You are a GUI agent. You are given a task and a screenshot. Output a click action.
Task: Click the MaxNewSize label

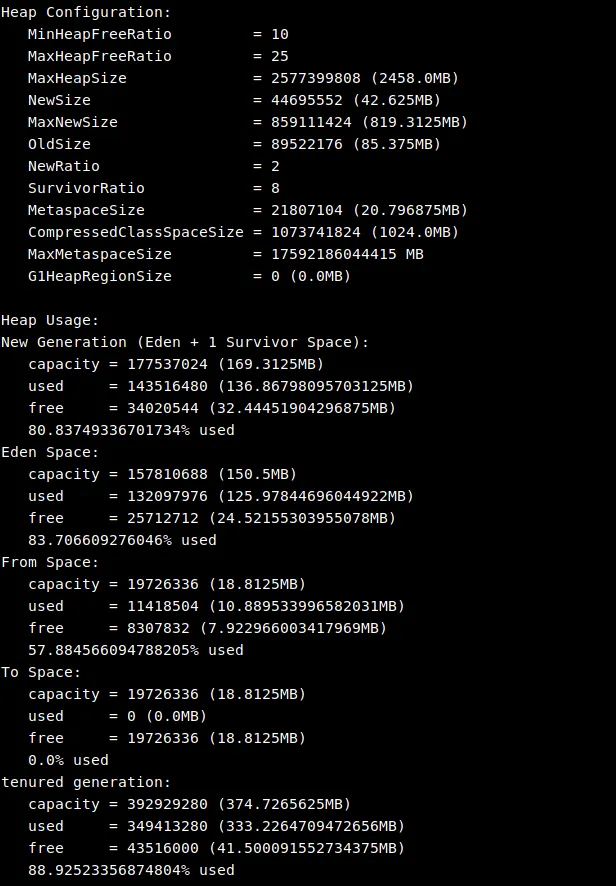(73, 122)
